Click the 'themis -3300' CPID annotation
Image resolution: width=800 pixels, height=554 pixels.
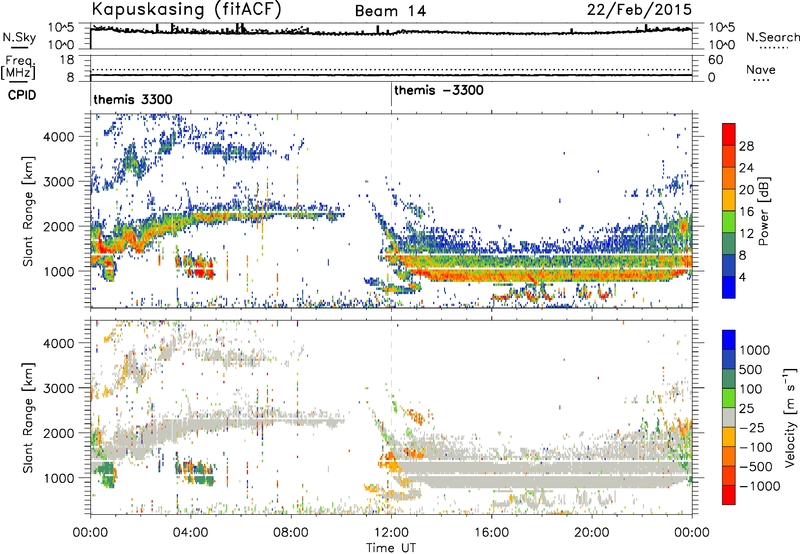[x=439, y=90]
